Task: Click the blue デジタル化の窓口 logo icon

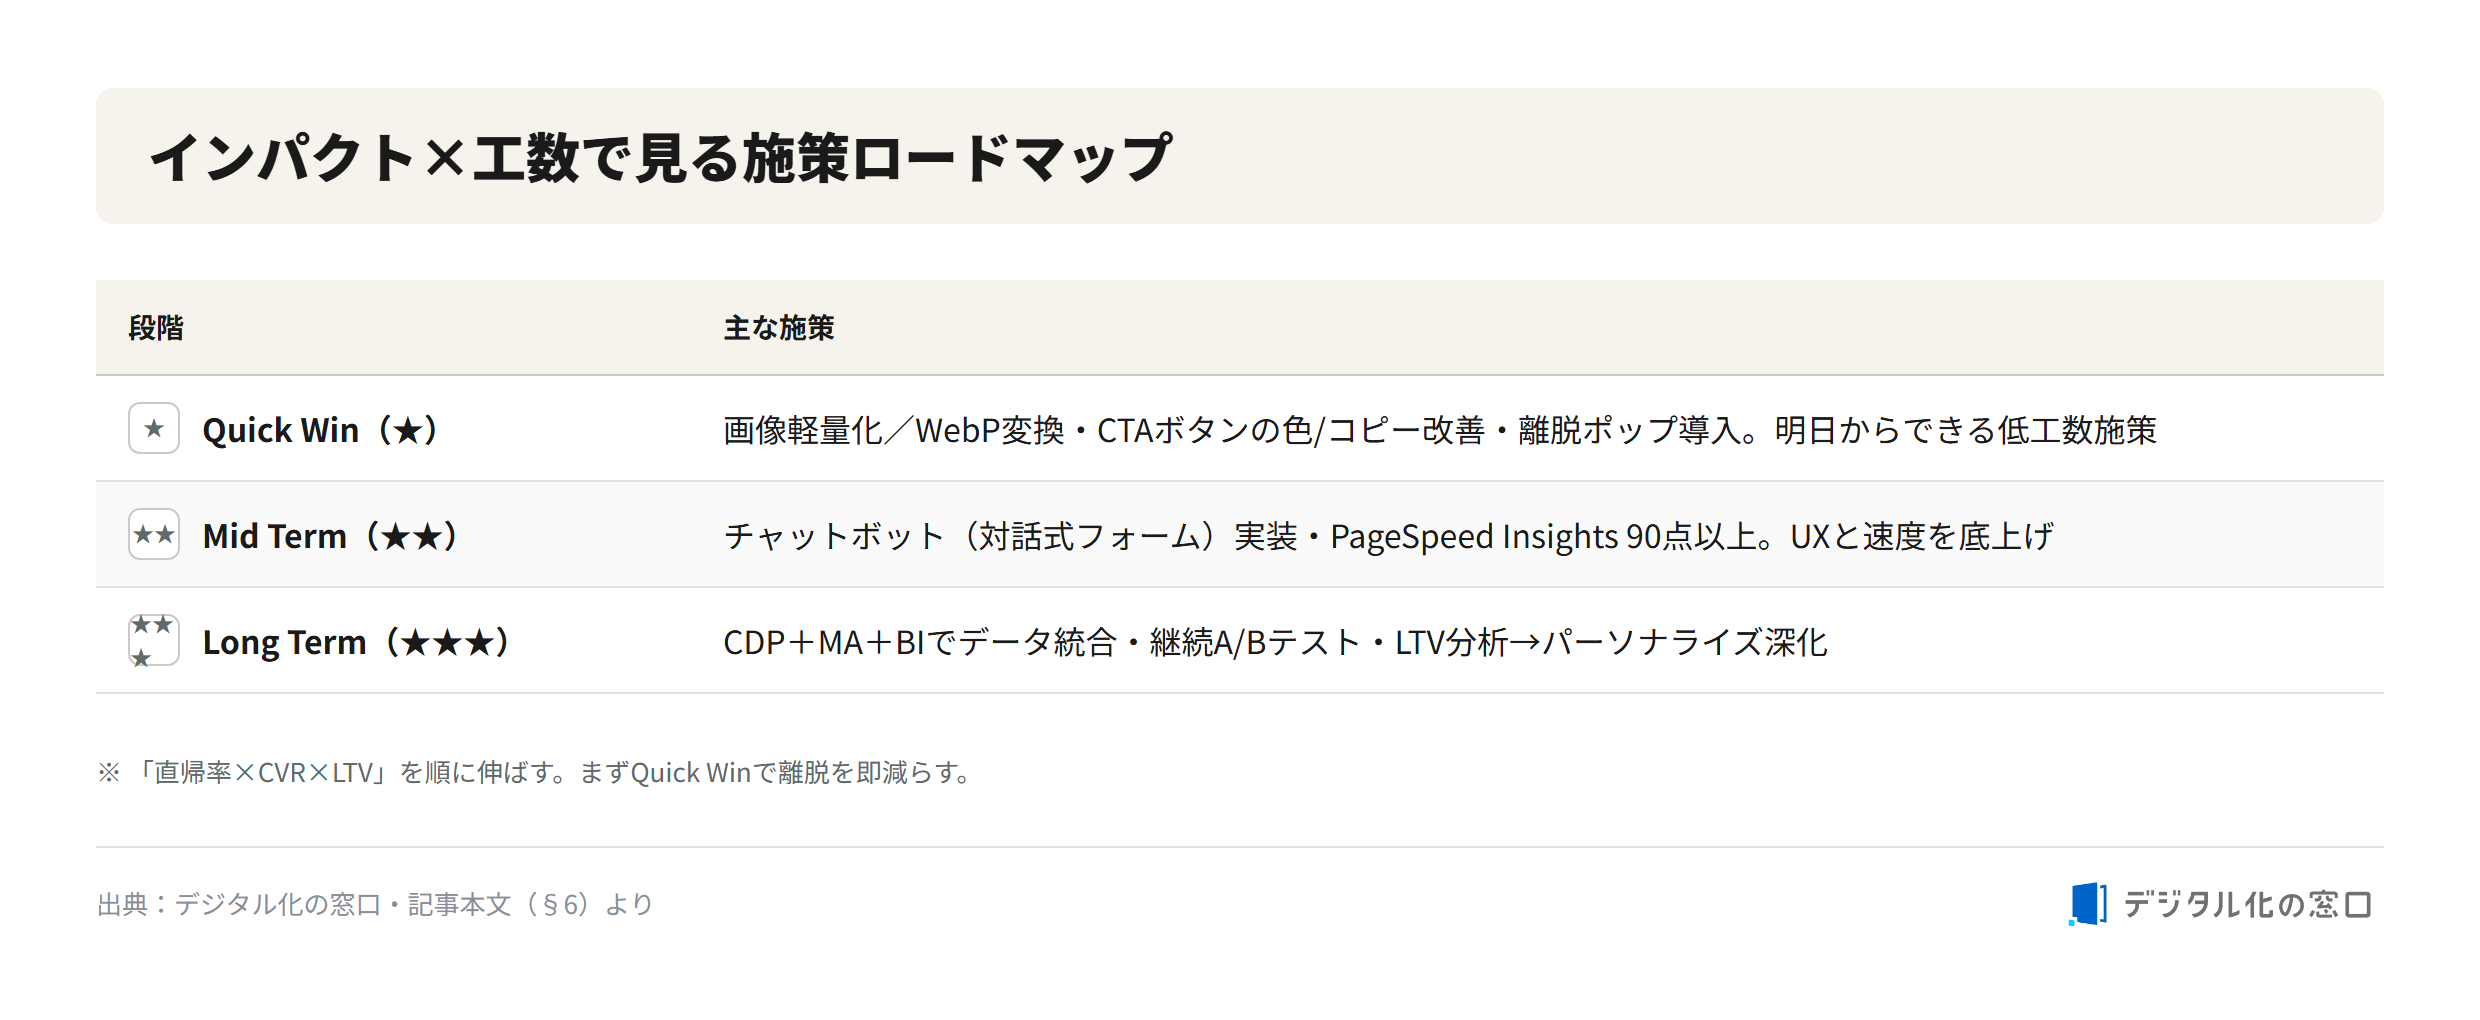Action: click(x=2088, y=904)
